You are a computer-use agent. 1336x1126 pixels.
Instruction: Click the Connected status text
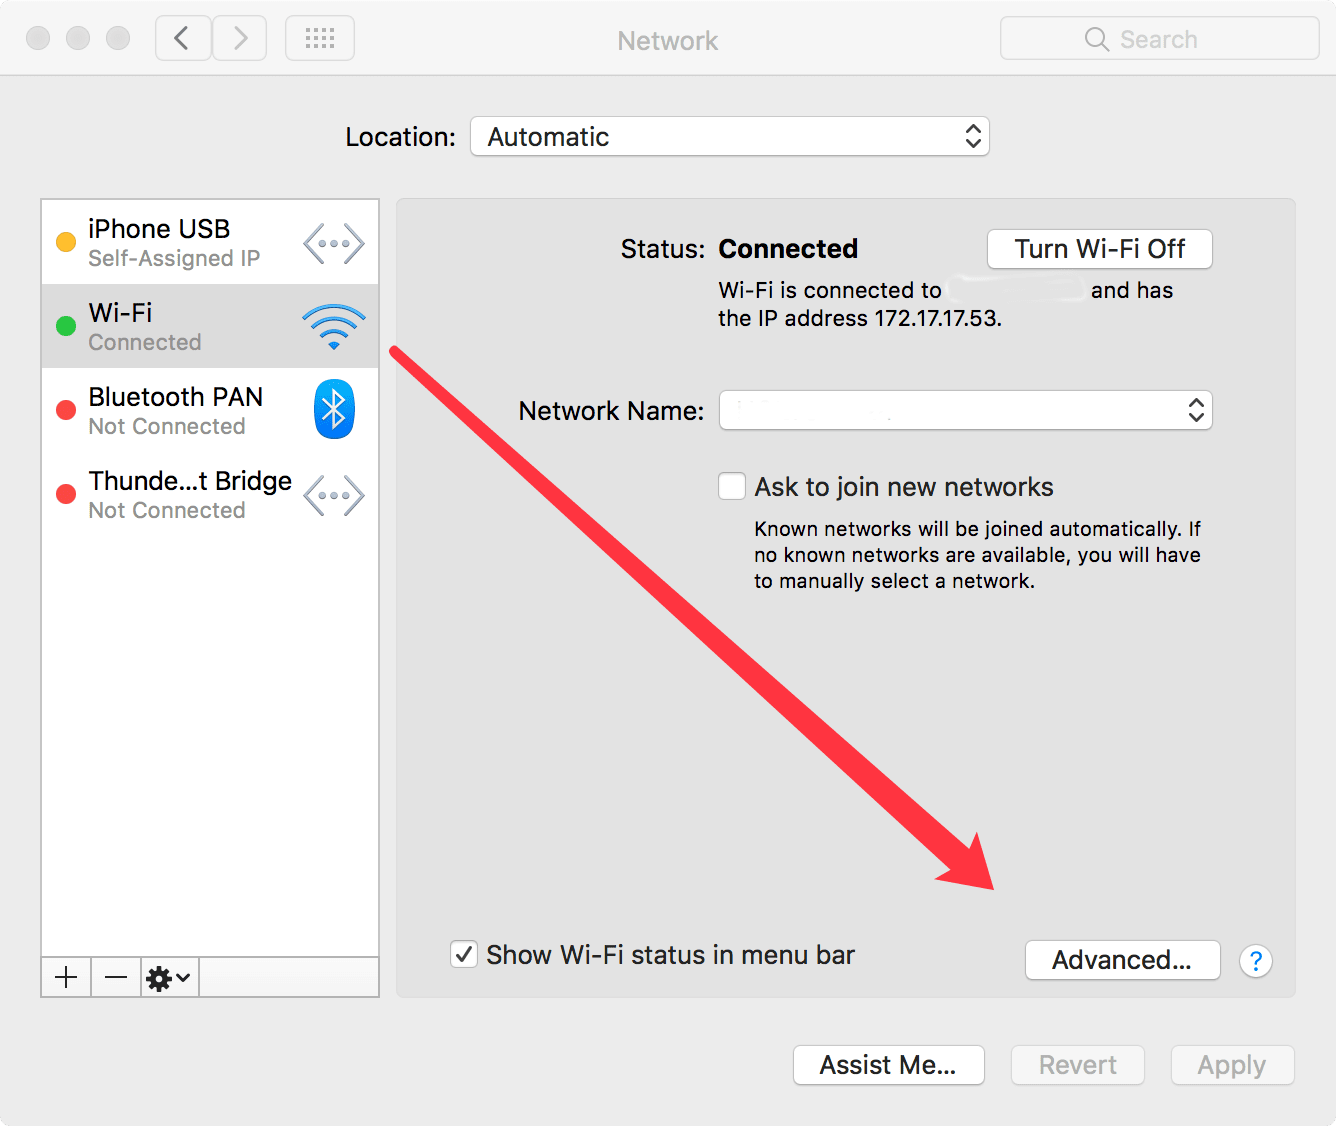click(x=788, y=248)
